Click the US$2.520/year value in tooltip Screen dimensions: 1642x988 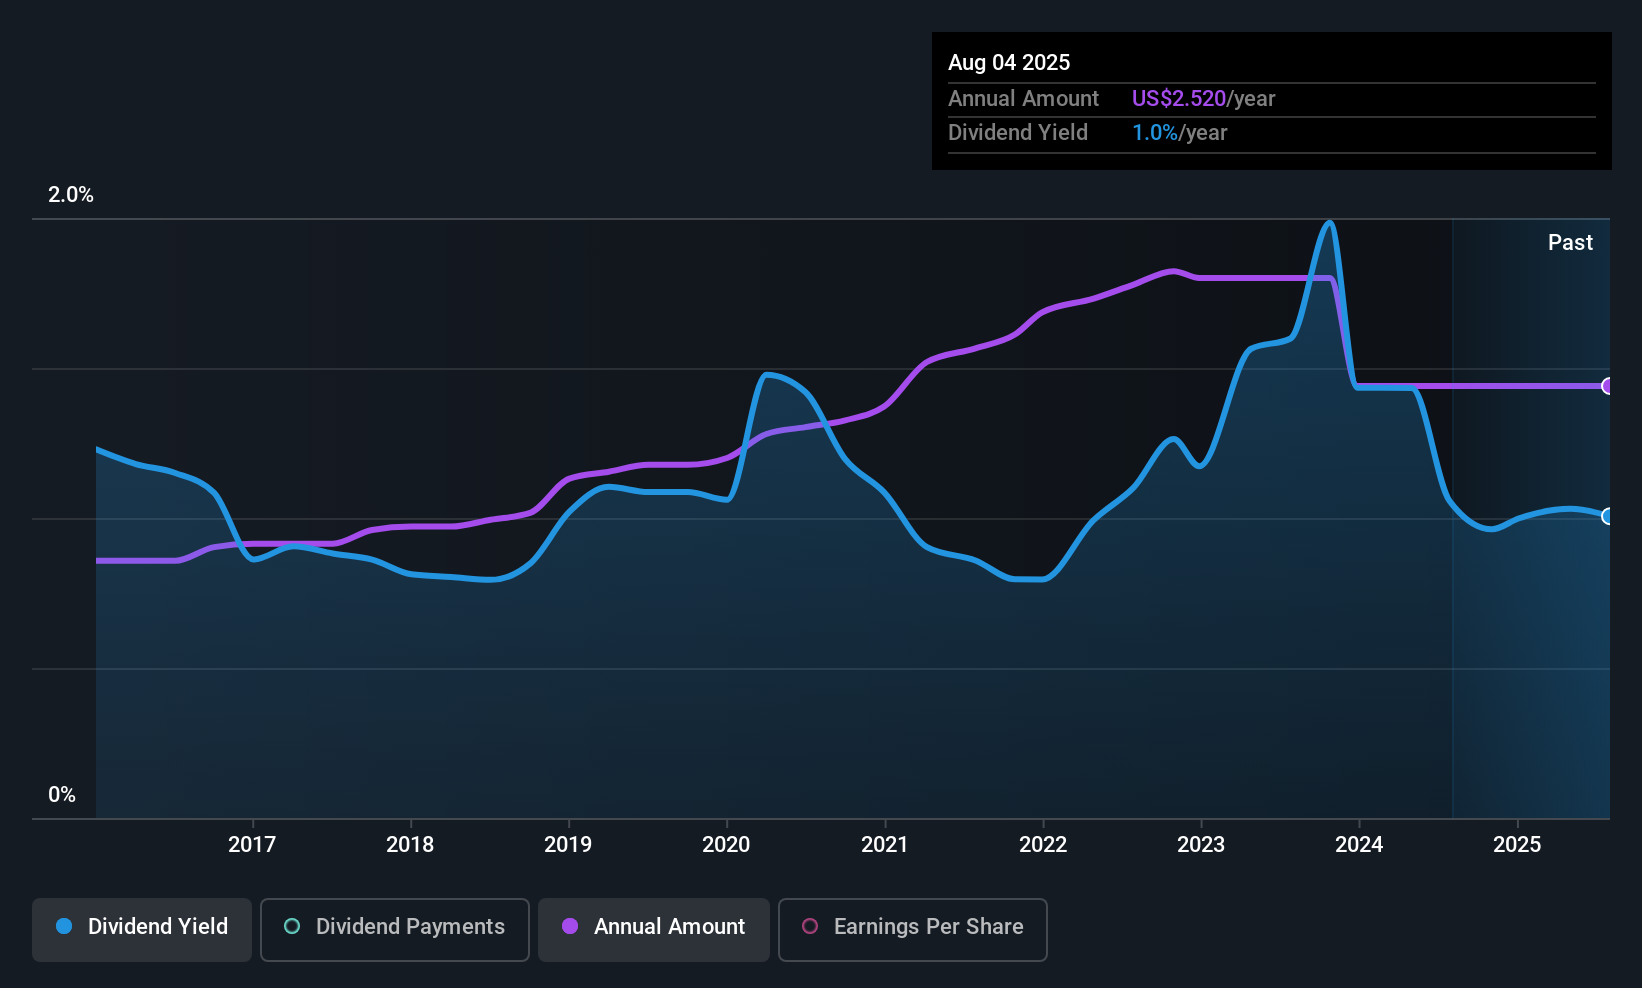[1203, 99]
